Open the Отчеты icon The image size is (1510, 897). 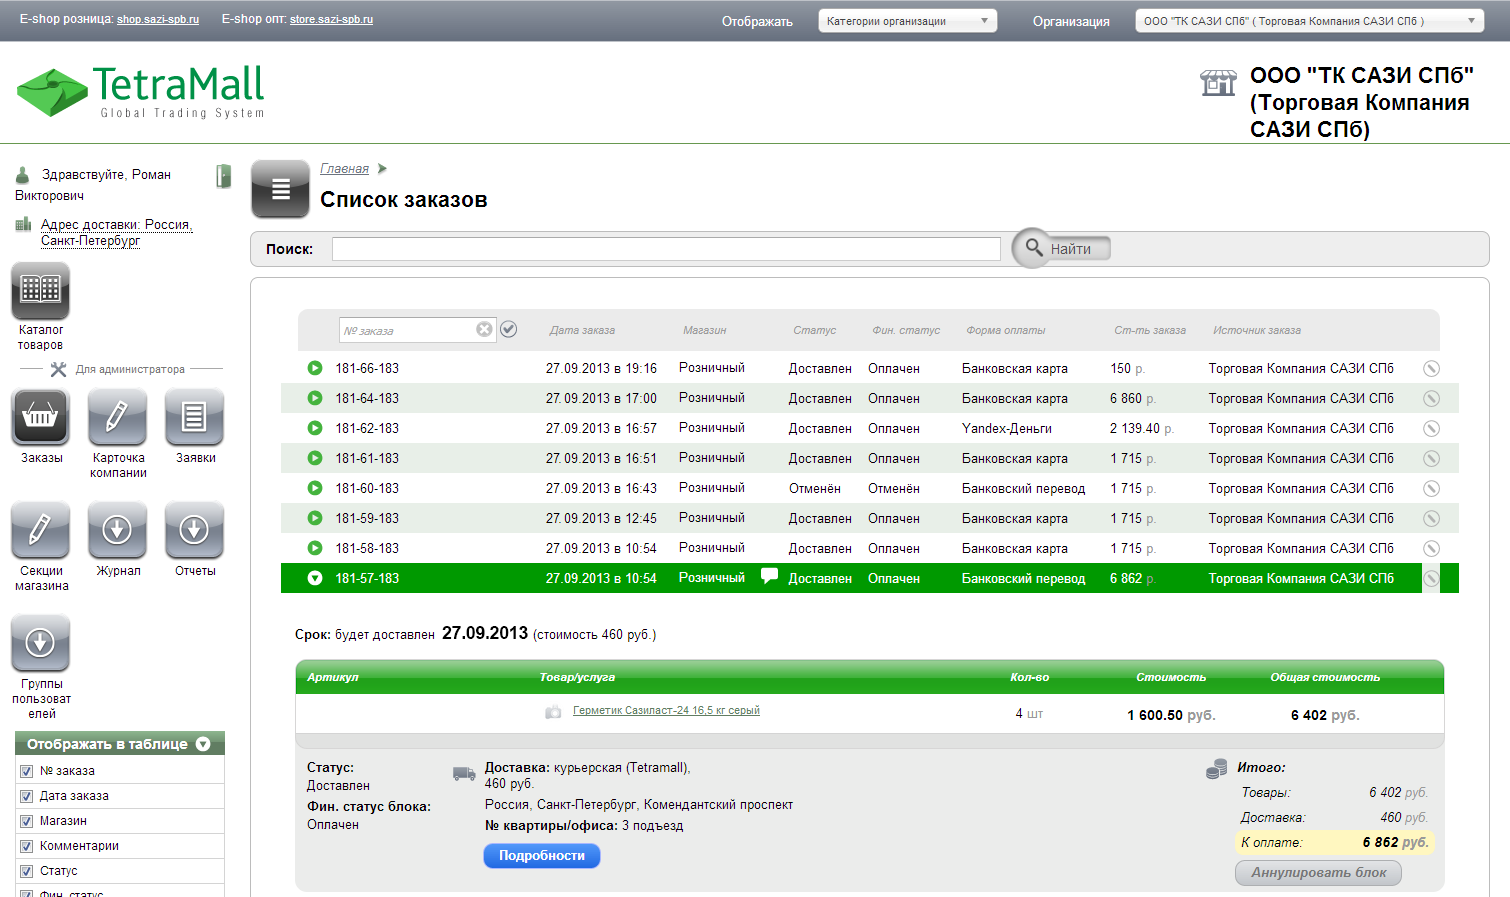(194, 530)
